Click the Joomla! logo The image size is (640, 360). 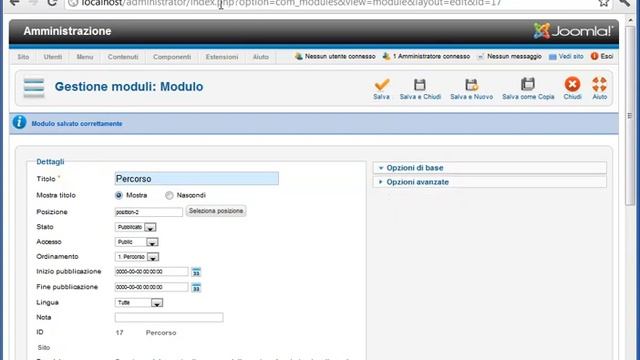pyautogui.click(x=573, y=31)
